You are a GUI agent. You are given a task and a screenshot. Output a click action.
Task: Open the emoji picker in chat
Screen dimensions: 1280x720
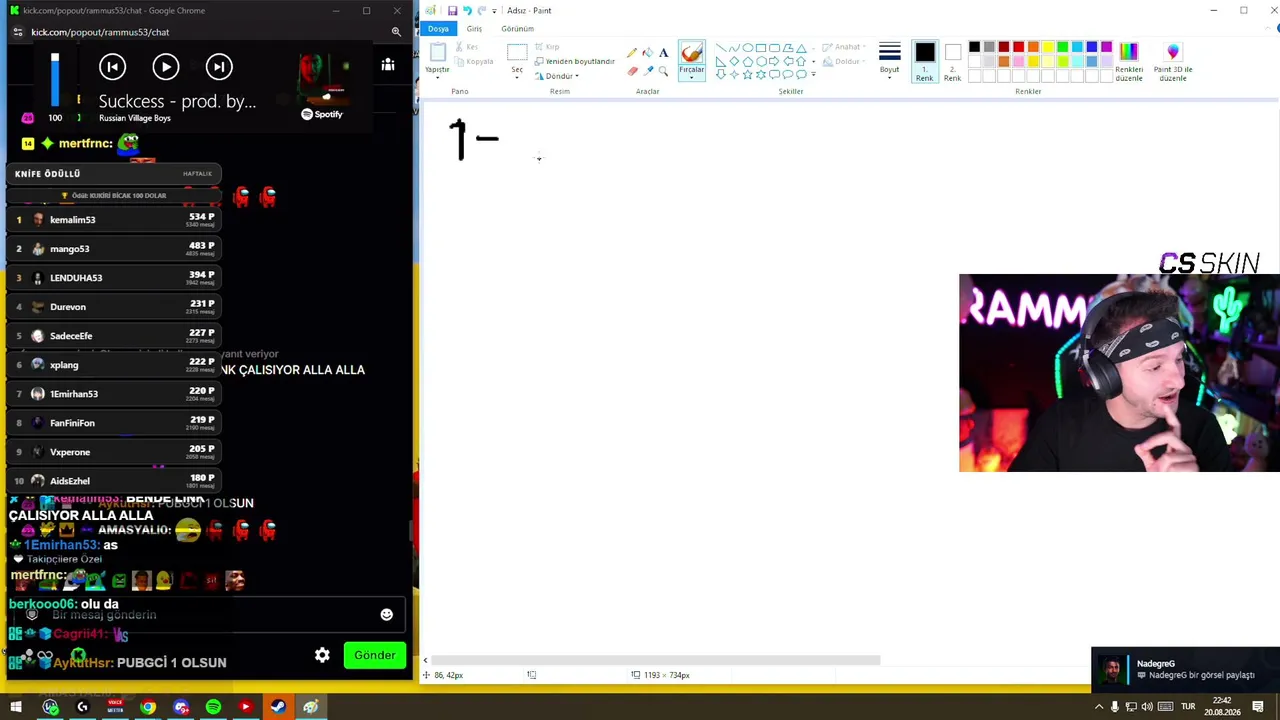coord(387,614)
